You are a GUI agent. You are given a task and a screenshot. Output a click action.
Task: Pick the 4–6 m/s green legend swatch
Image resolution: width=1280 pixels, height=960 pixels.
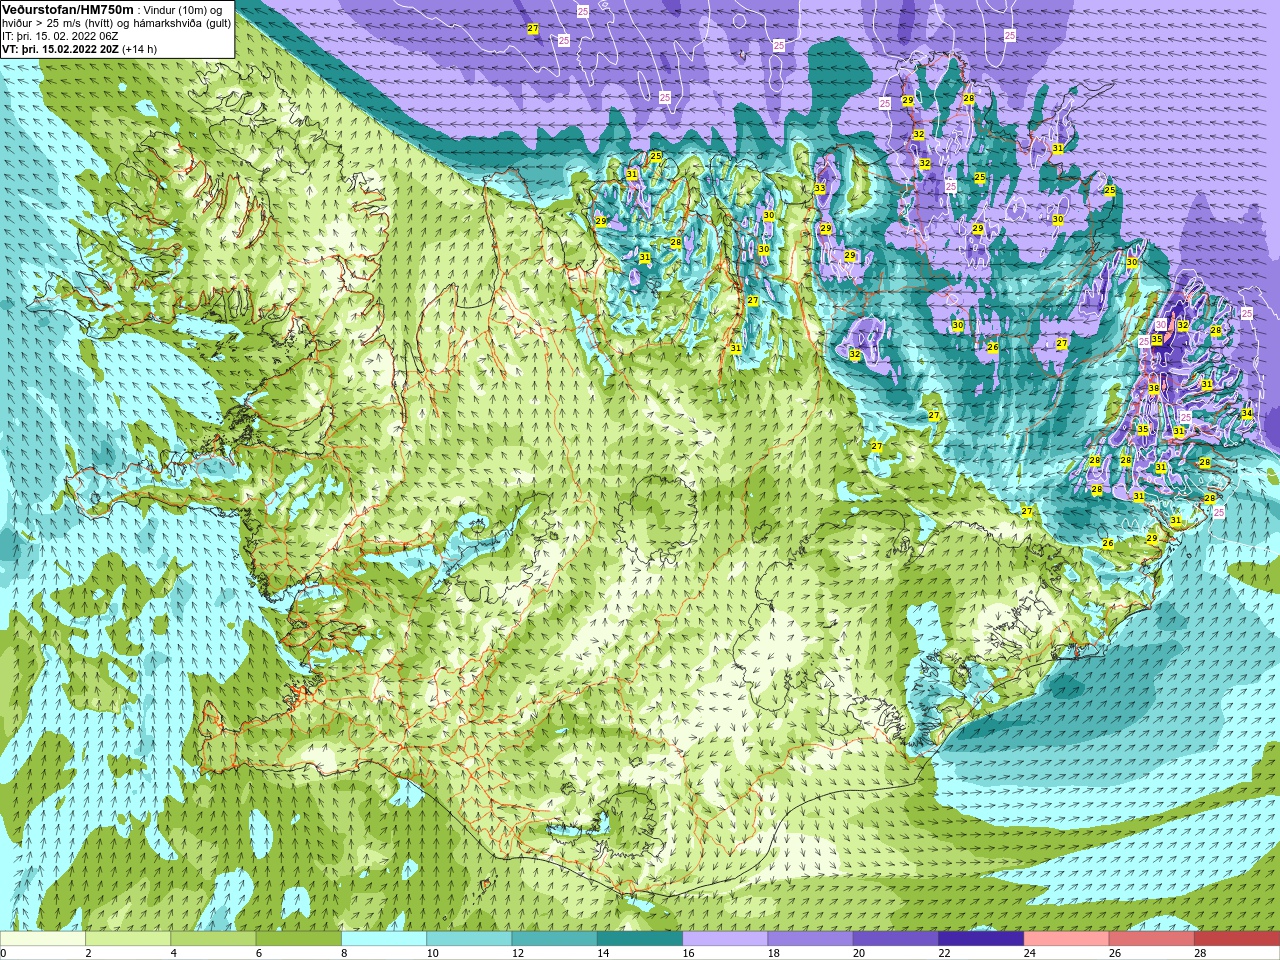click(214, 939)
